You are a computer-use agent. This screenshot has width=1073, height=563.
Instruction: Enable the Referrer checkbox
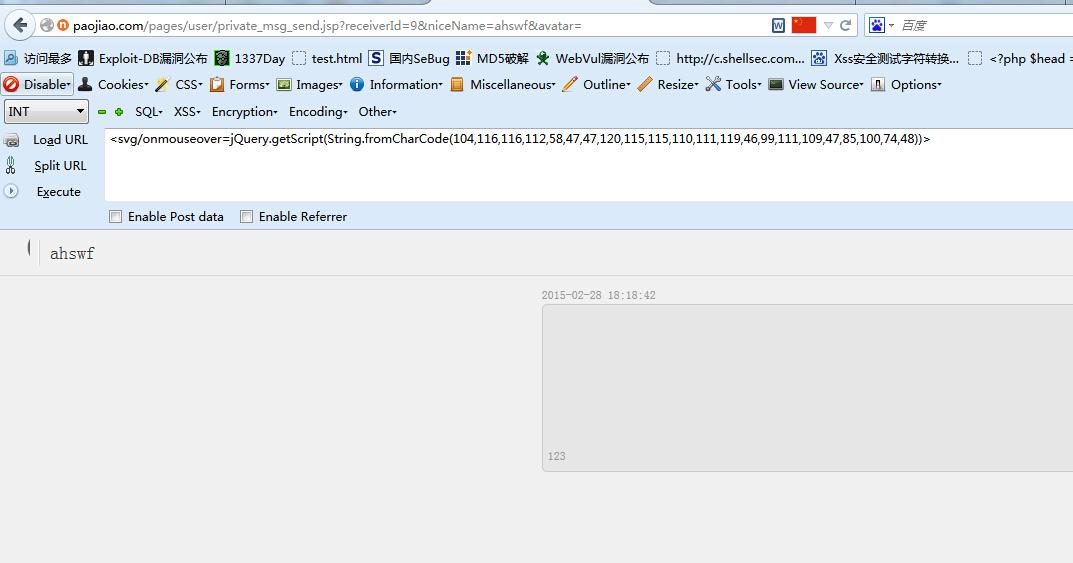click(x=246, y=216)
